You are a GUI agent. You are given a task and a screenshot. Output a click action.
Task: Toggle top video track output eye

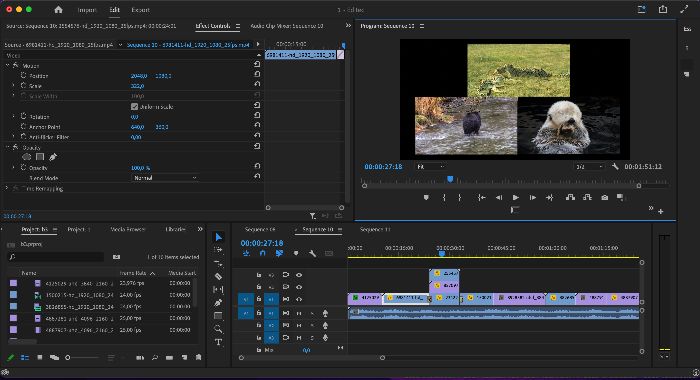pos(299,275)
